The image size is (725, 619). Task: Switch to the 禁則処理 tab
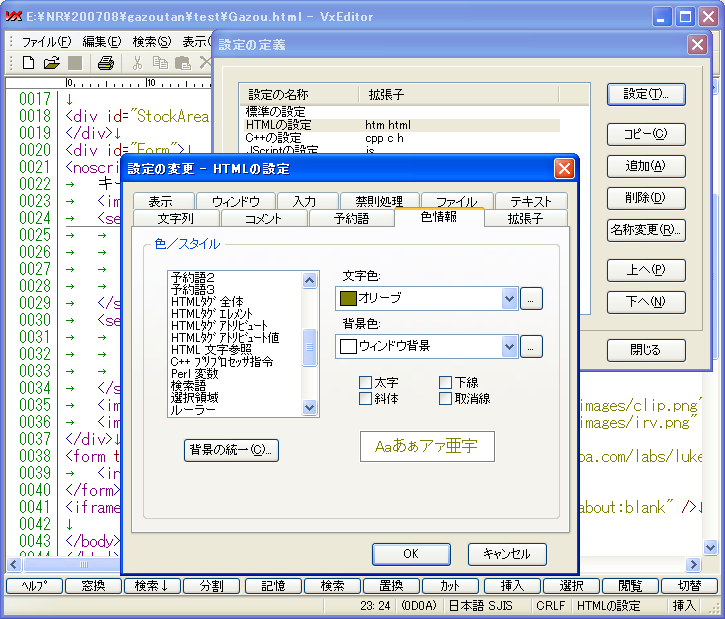click(379, 201)
